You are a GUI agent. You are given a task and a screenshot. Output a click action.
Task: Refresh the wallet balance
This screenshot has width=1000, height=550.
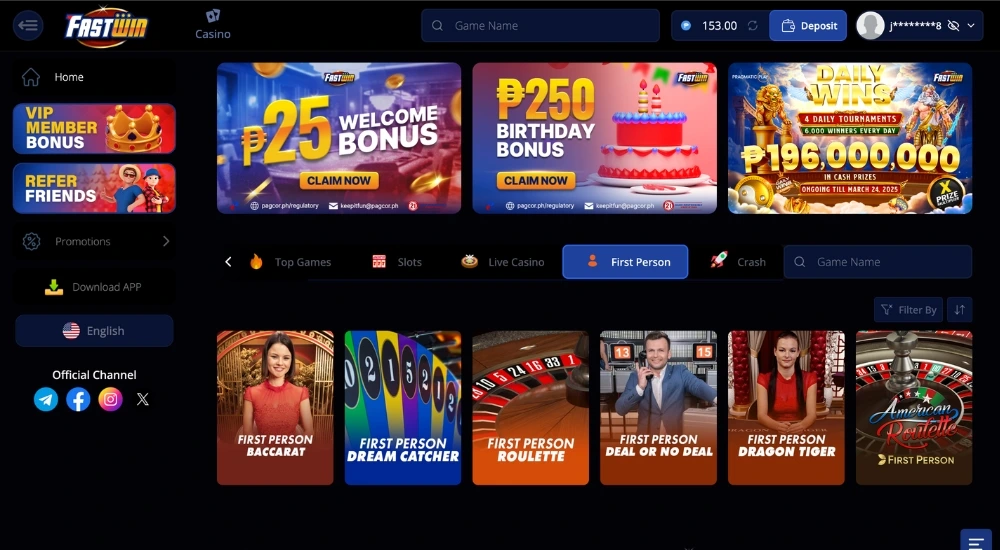pyautogui.click(x=753, y=26)
